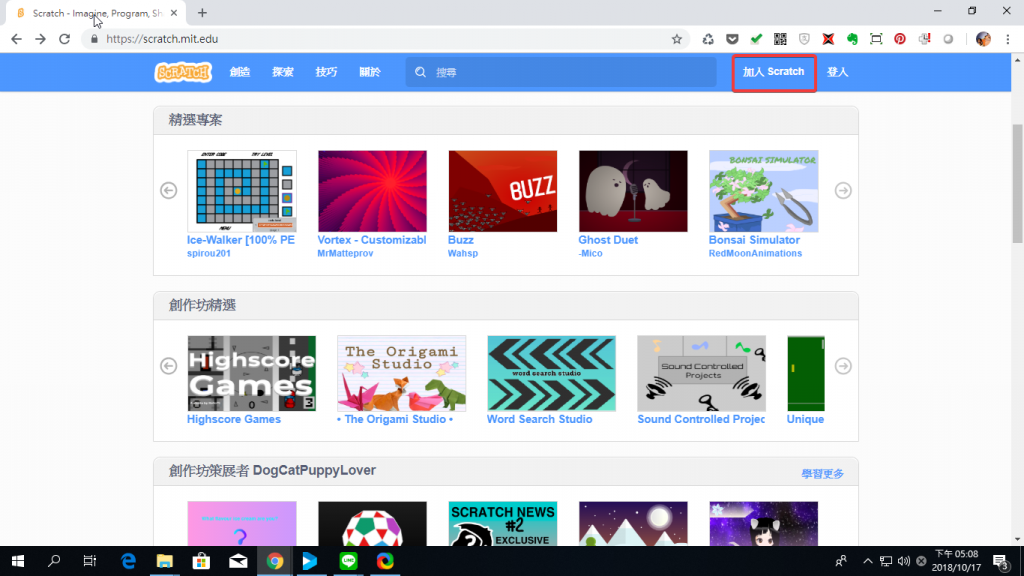Open the soccer-ball polyhedron project thumbnail

point(372,524)
